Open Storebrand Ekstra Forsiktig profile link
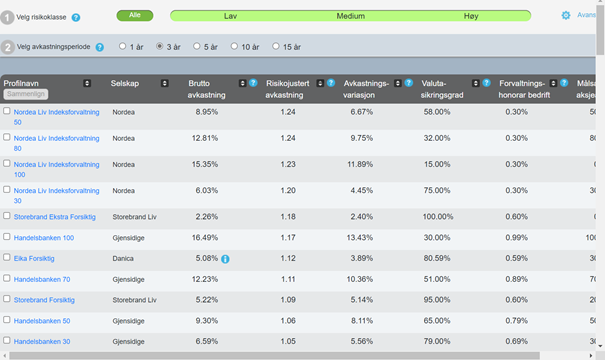The height and width of the screenshot is (360, 605). [54, 217]
